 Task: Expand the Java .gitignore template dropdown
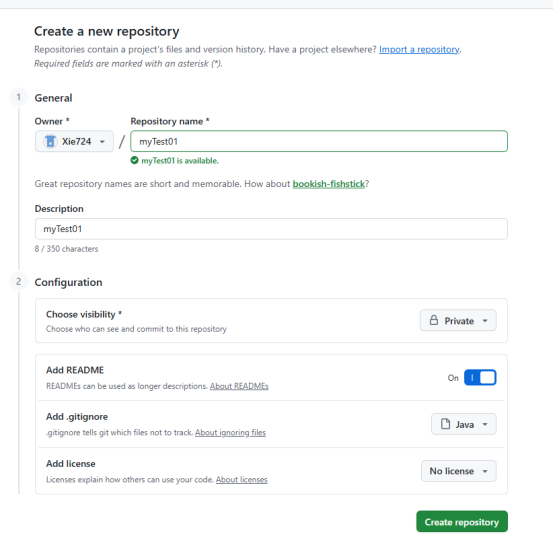point(464,424)
